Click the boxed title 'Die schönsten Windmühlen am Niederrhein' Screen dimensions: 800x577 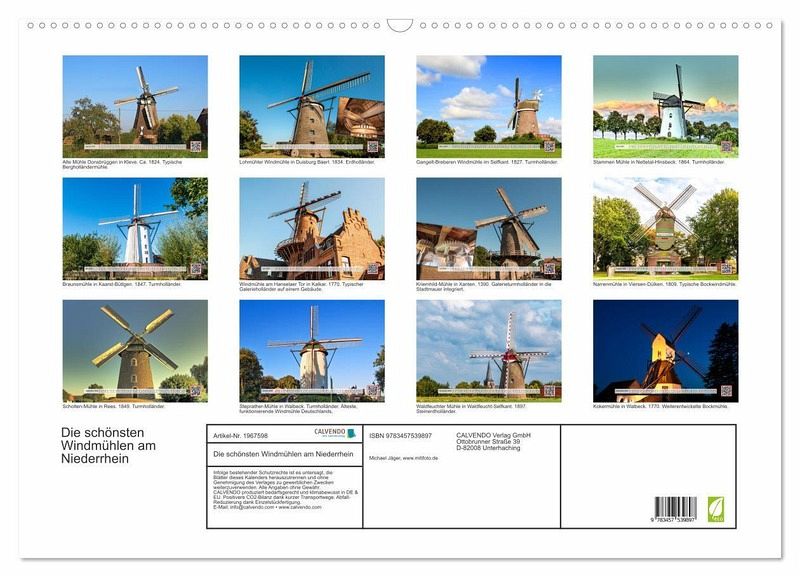tap(283, 454)
